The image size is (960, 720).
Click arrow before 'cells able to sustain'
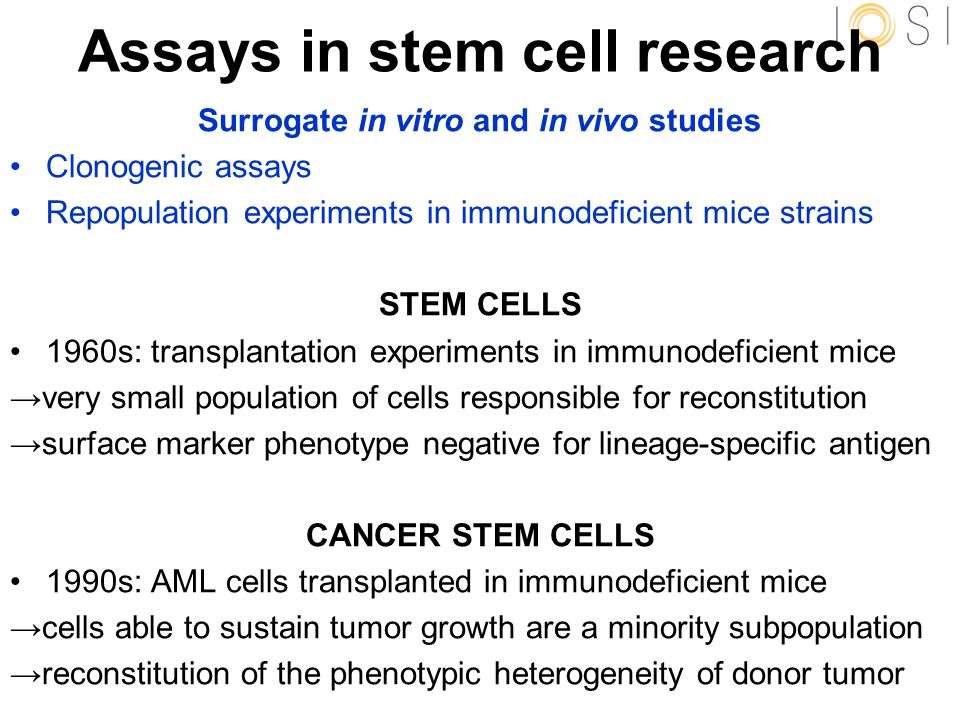(x=26, y=629)
